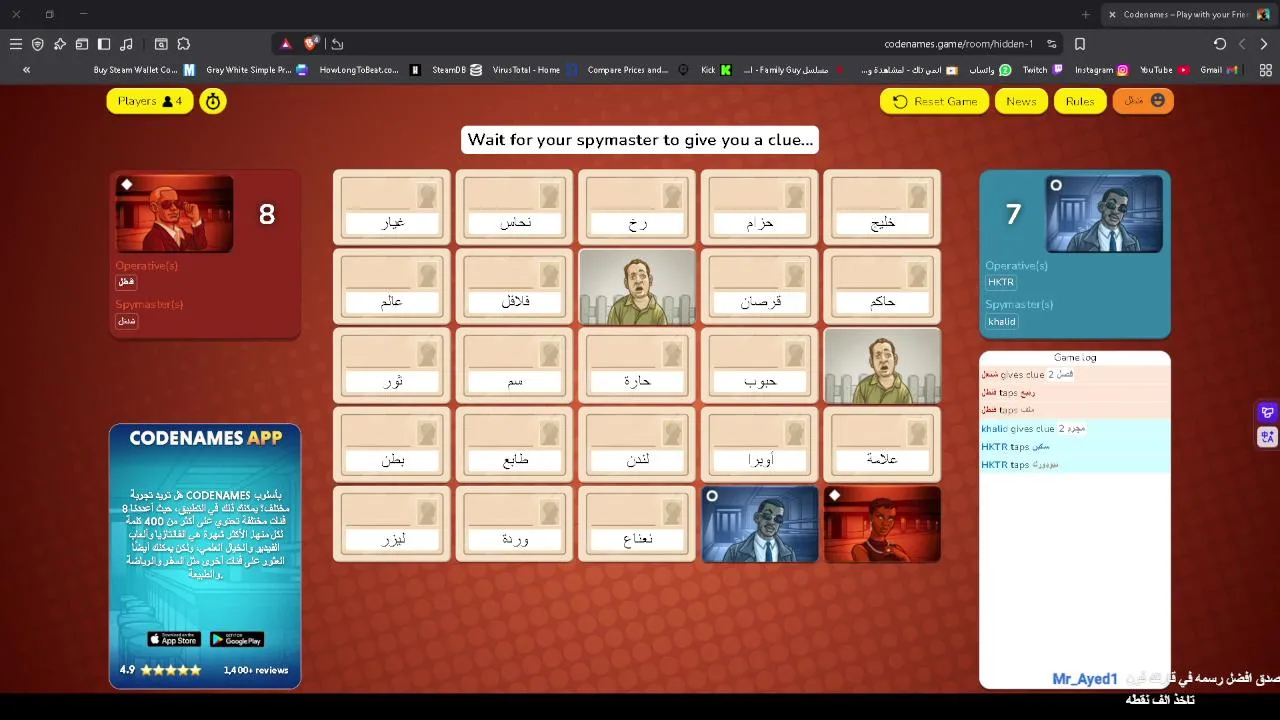Open the Kick bookmark

pos(716,70)
